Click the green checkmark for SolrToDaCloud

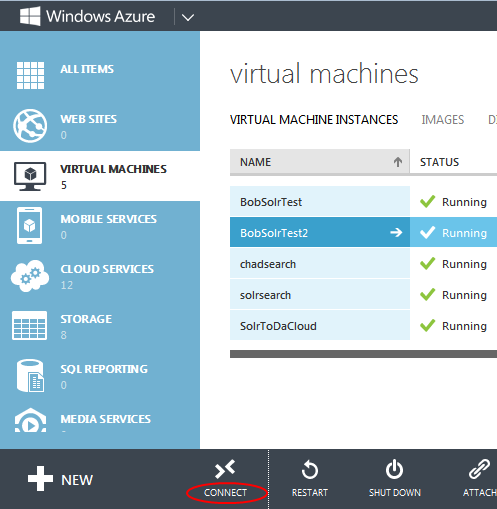(427, 325)
